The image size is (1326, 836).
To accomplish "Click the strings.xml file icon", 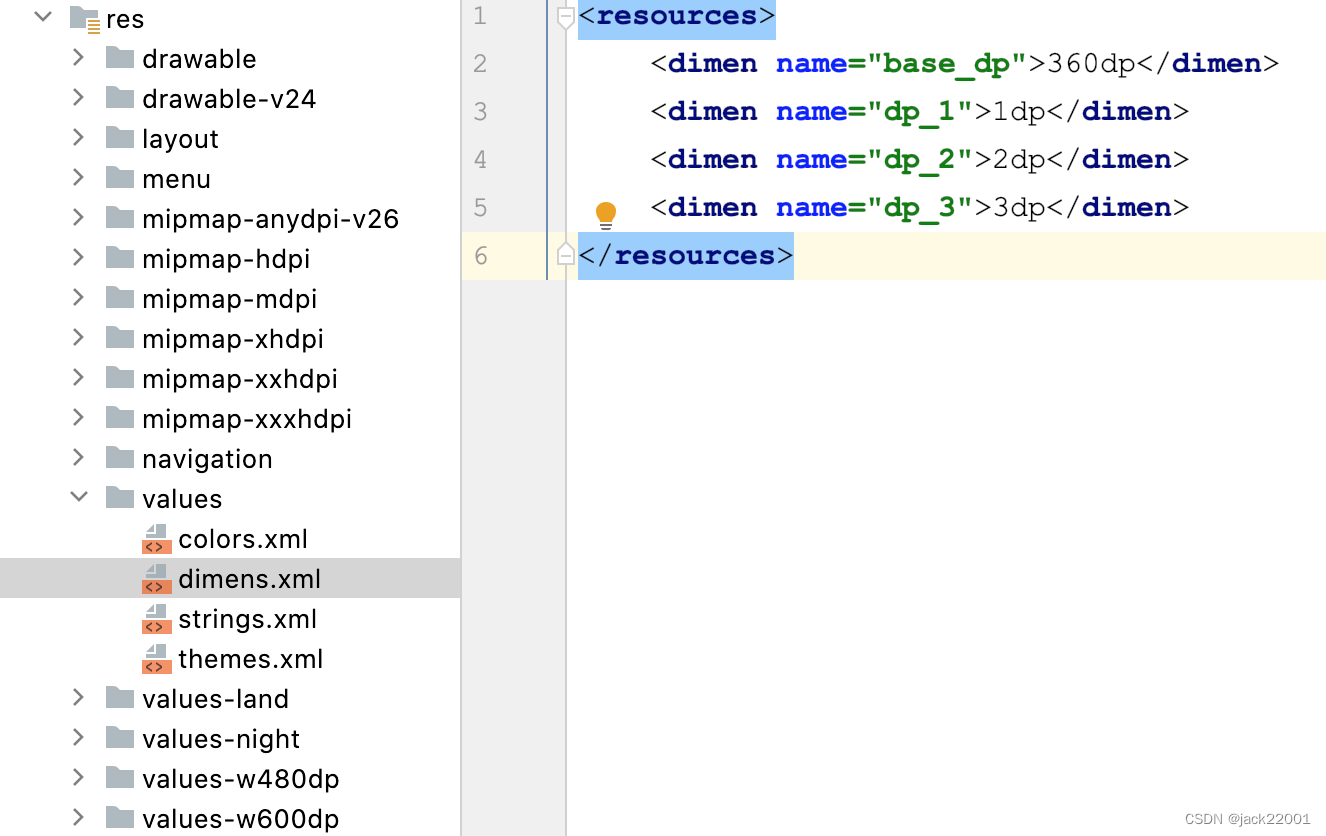I will tap(156, 619).
